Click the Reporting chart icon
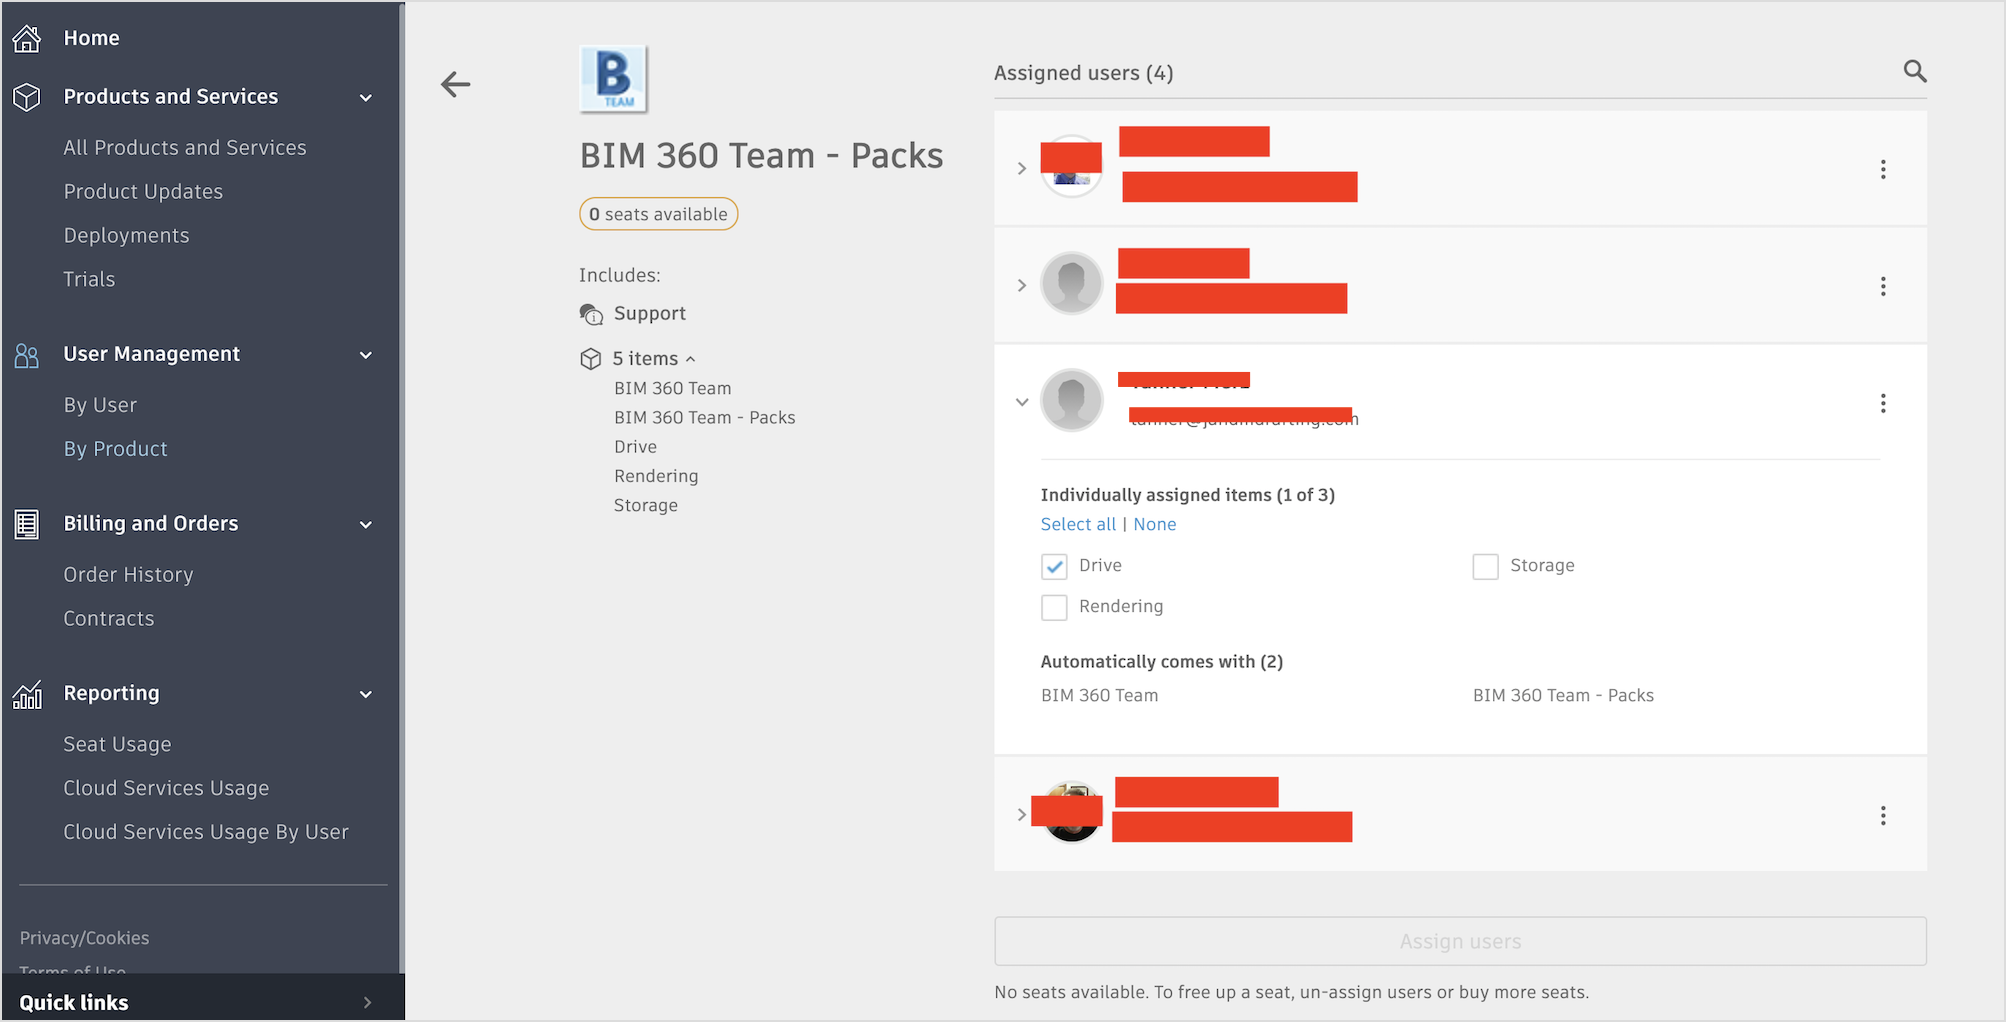The image size is (2006, 1022). tap(27, 694)
